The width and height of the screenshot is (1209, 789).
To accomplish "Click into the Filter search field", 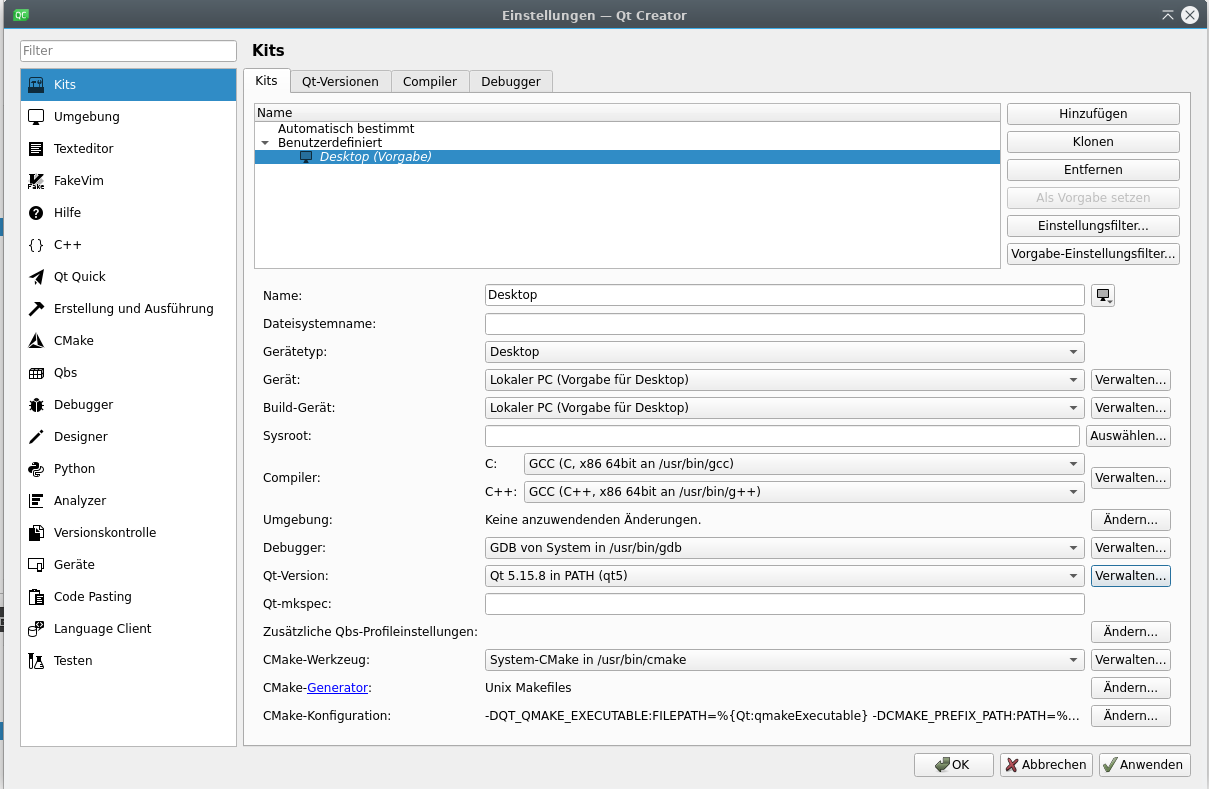I will point(128,51).
